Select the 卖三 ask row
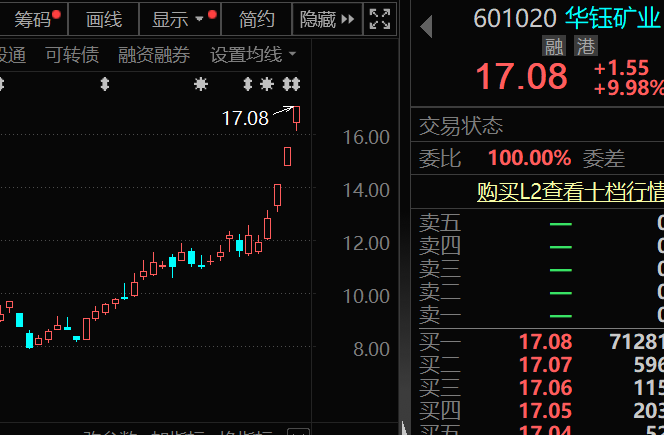664x435 pixels. pos(541,269)
